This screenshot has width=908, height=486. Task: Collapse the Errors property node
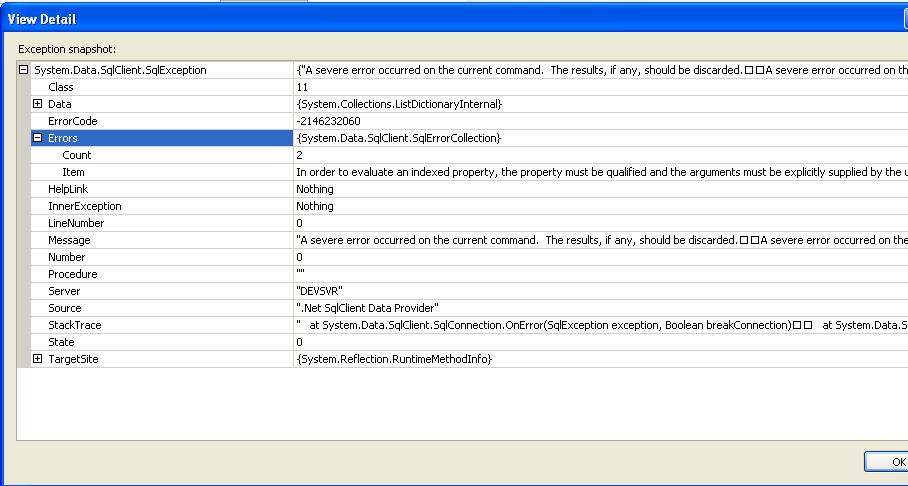(38, 138)
